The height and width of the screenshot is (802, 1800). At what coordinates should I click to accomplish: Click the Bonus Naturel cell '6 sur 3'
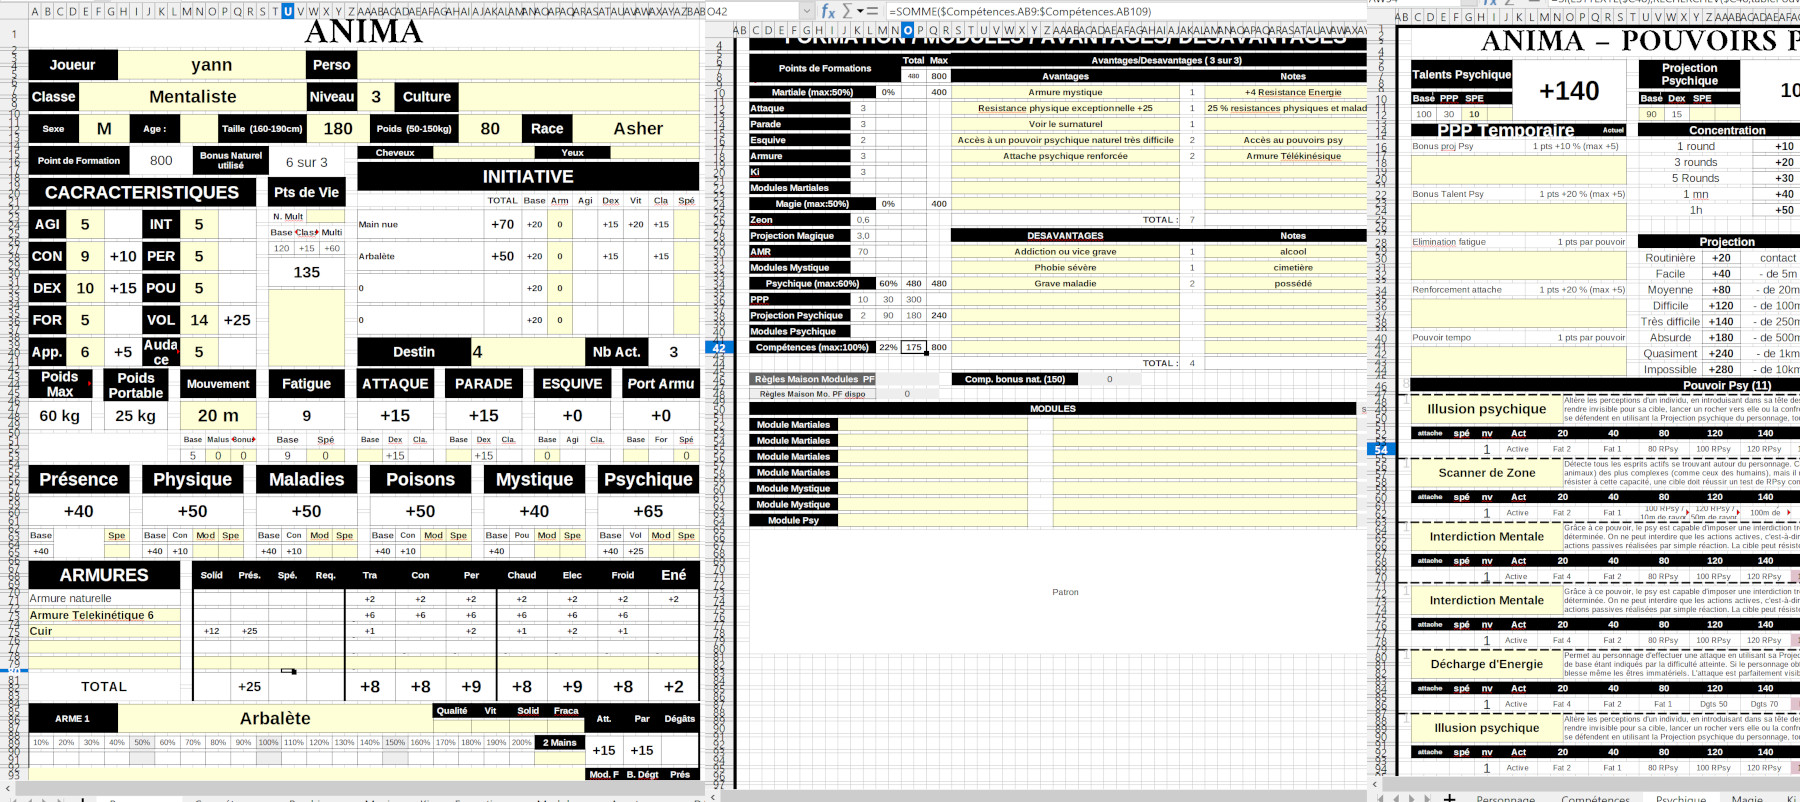pos(307,162)
